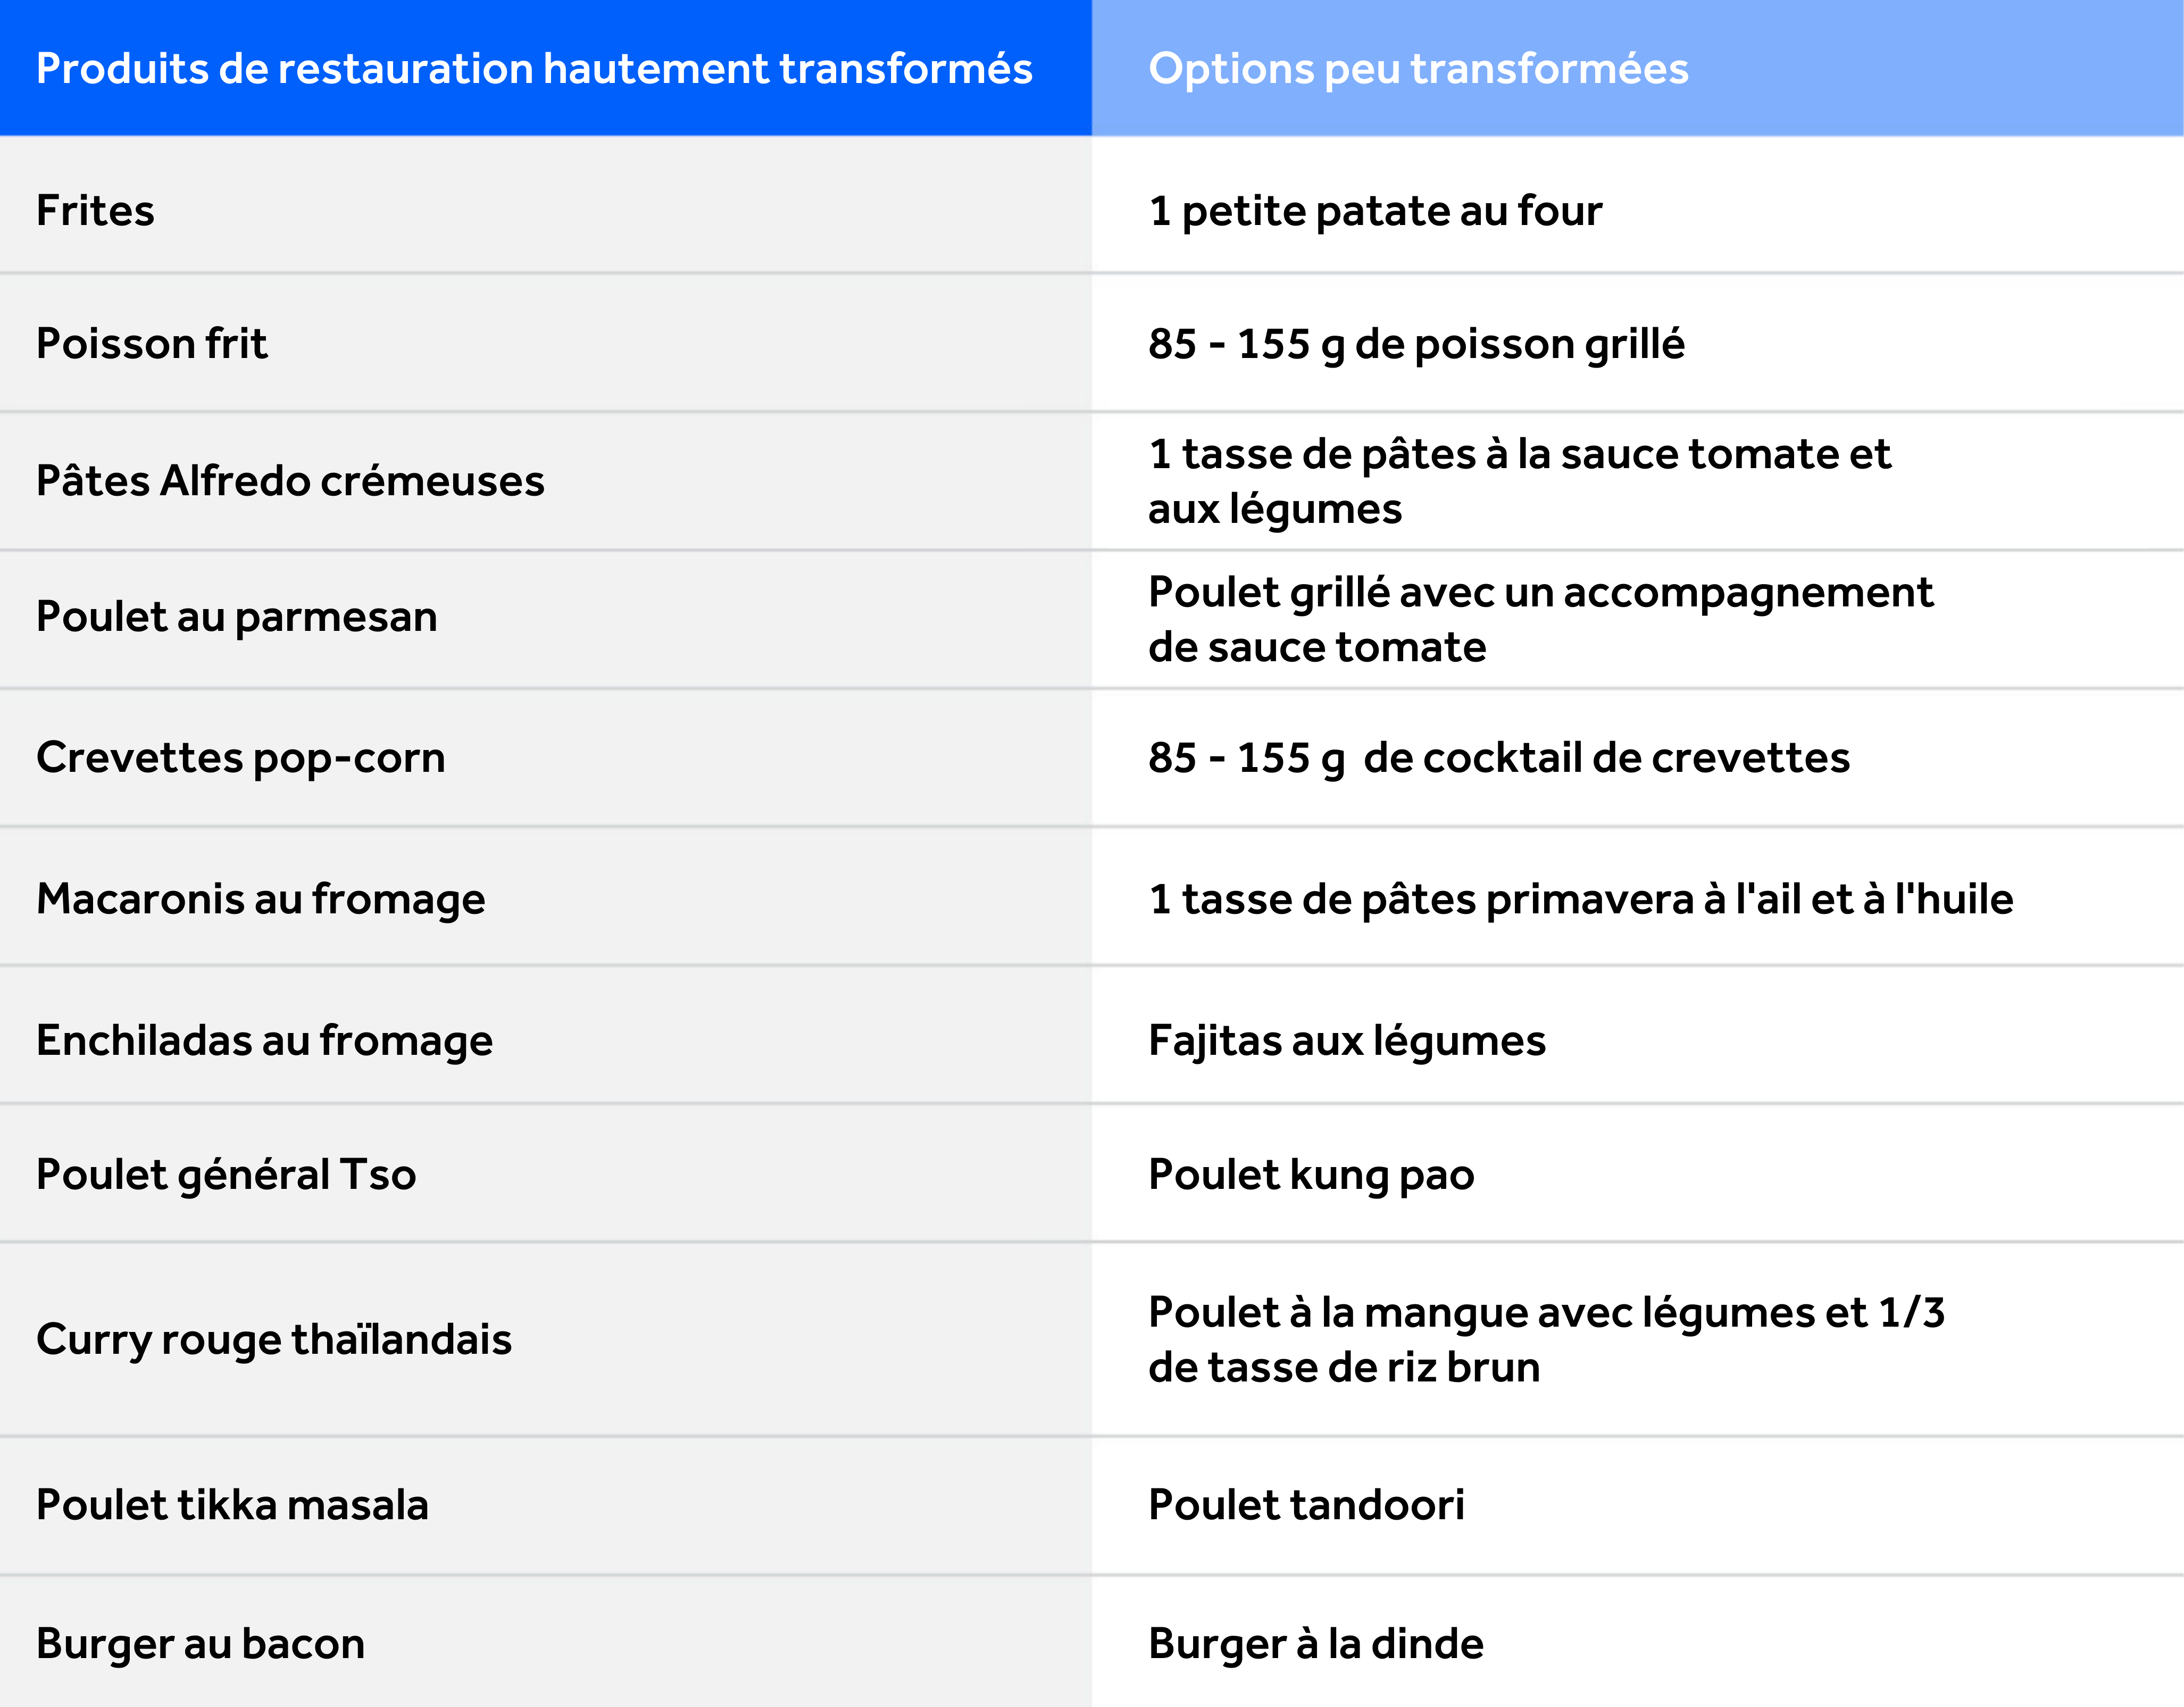Click 'Curry rouge thaïlandais' cell

pyautogui.click(x=274, y=1339)
